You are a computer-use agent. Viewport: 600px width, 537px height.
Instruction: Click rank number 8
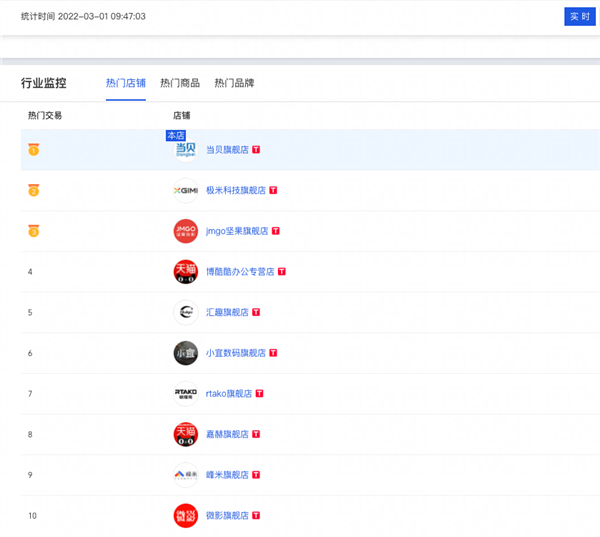click(x=30, y=434)
